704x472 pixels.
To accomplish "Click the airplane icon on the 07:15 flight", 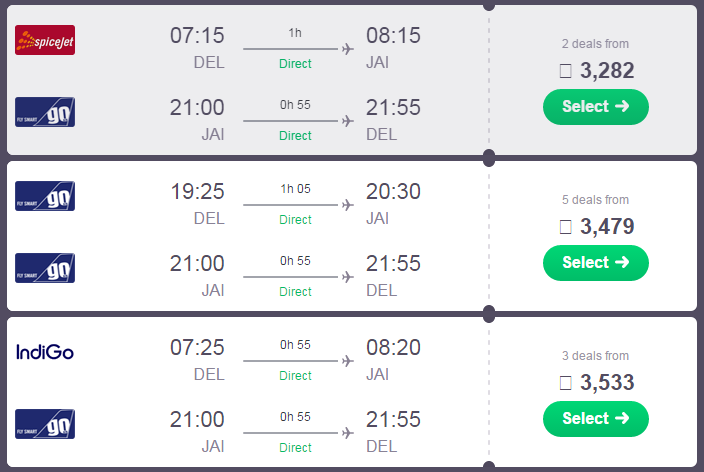I will click(348, 49).
